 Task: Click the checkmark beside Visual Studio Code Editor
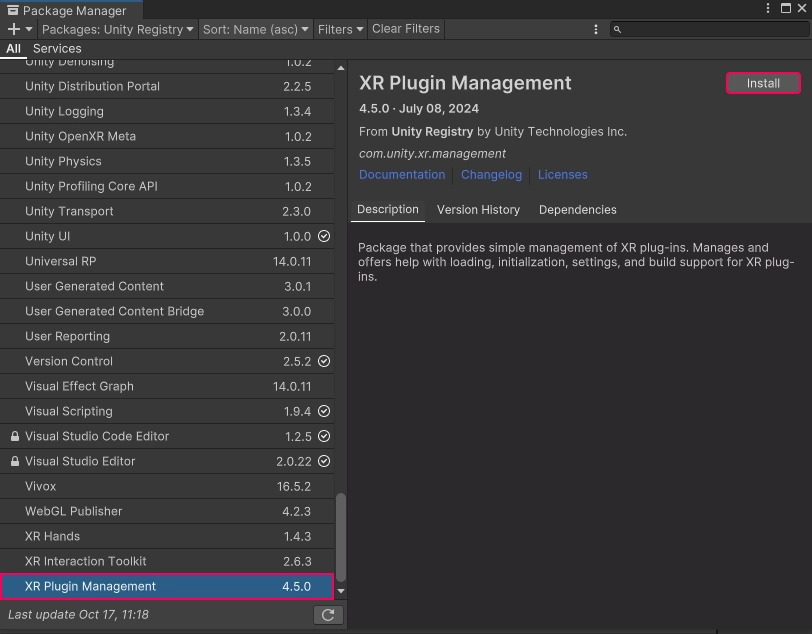click(322, 436)
